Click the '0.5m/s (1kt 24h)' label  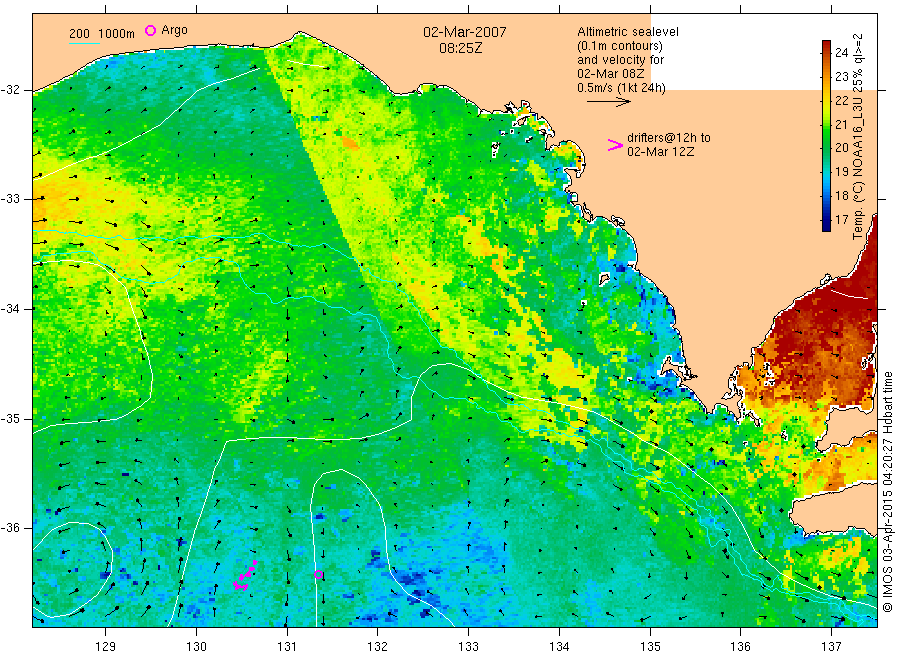tap(622, 88)
